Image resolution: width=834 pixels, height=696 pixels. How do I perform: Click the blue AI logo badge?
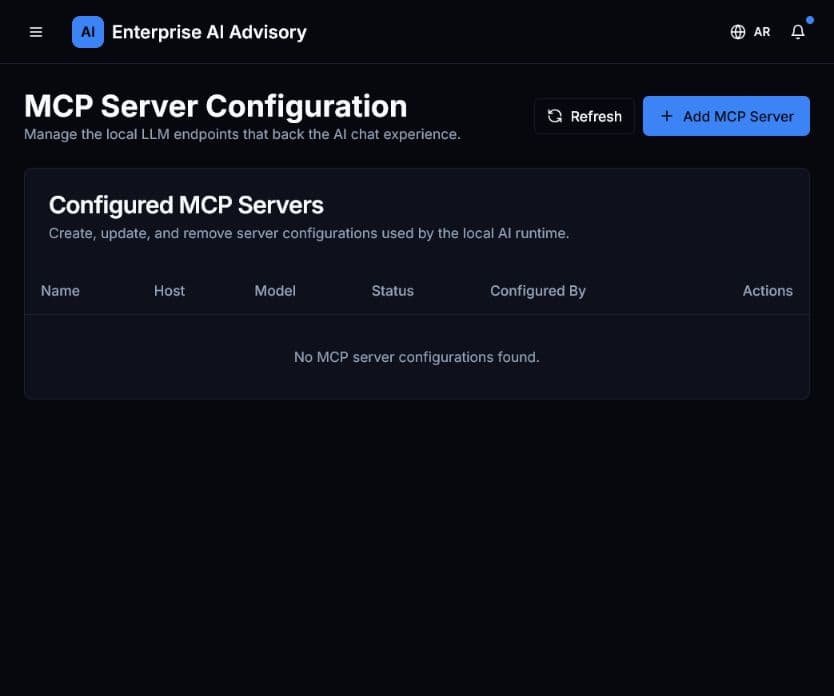pos(88,32)
